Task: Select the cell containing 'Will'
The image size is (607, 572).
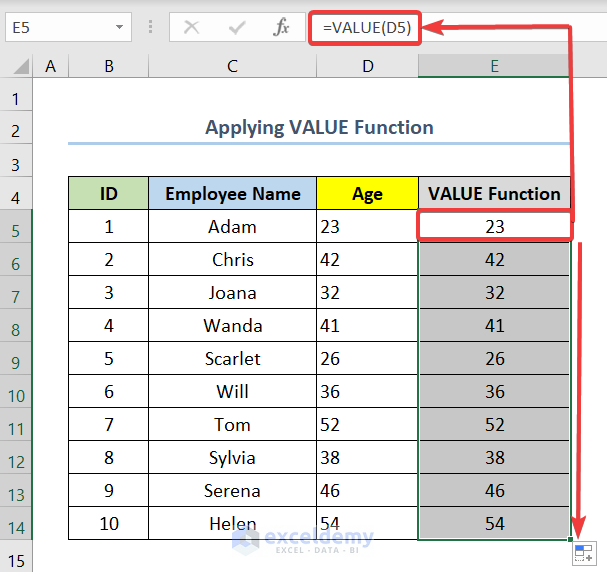Action: [x=232, y=391]
